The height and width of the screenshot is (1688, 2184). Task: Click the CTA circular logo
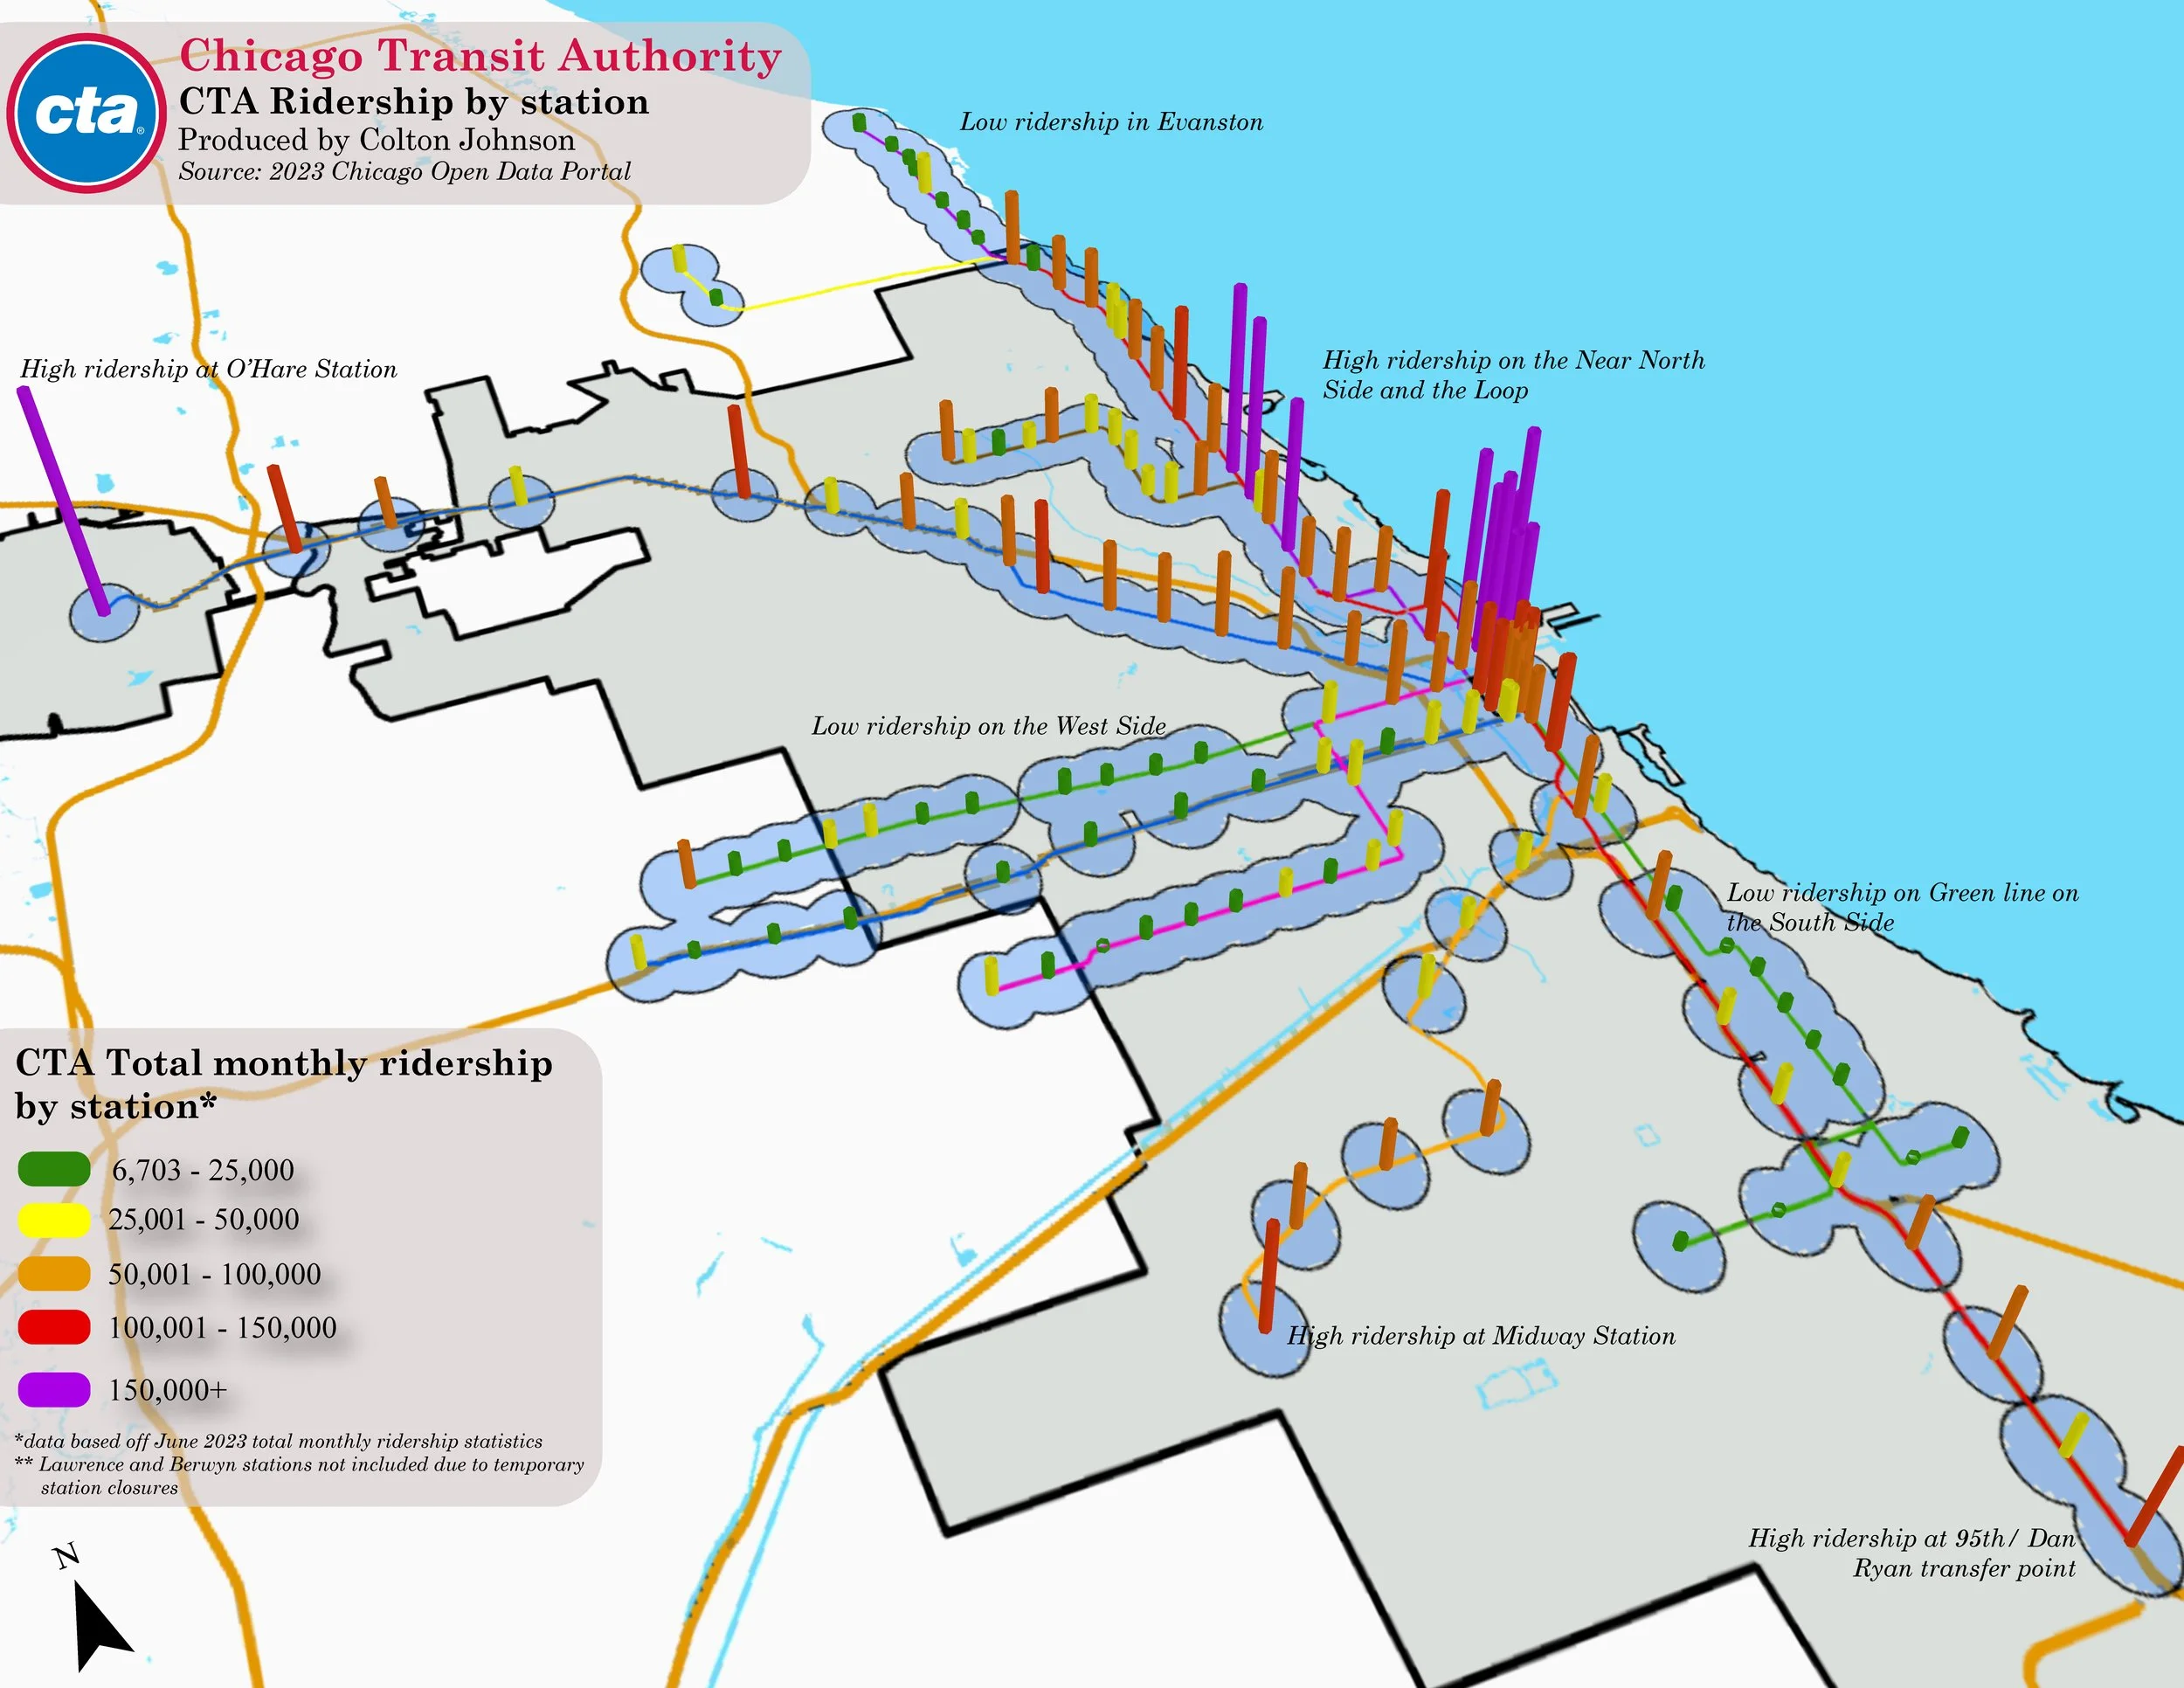click(87, 113)
